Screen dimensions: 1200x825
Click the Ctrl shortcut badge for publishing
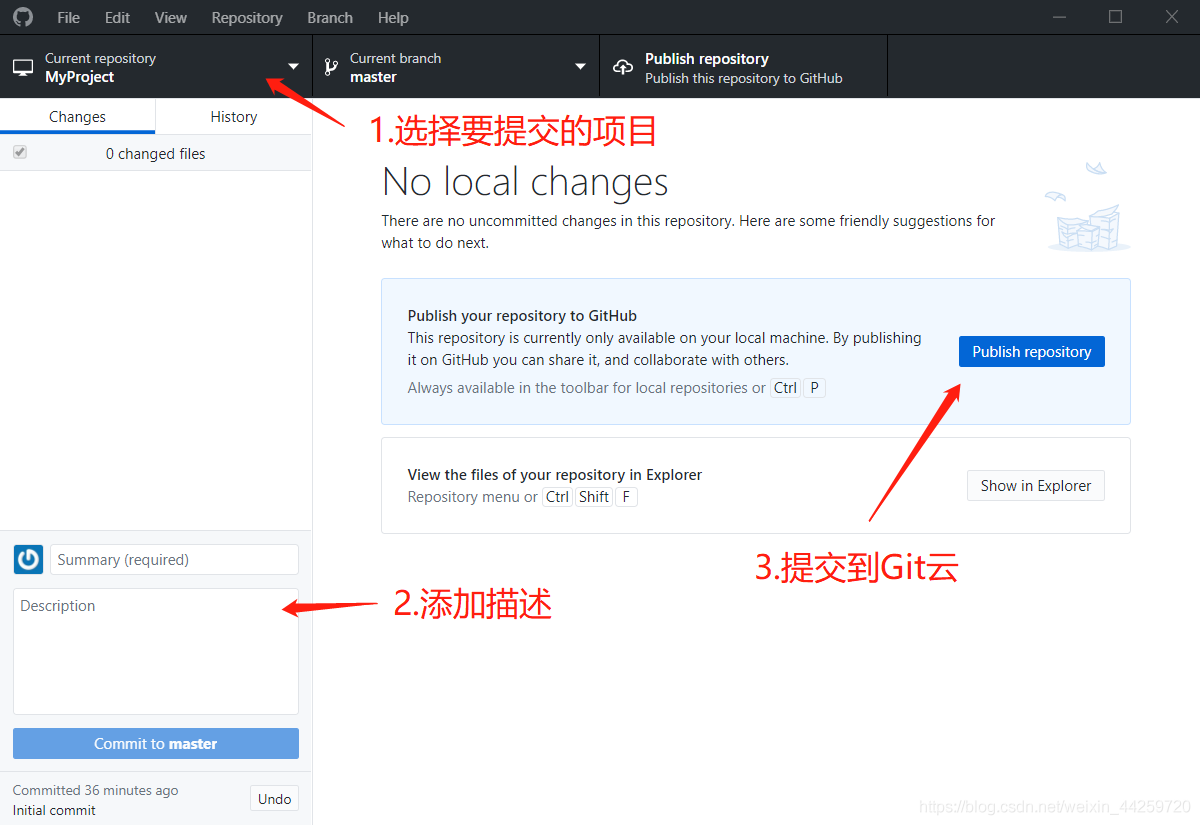785,387
